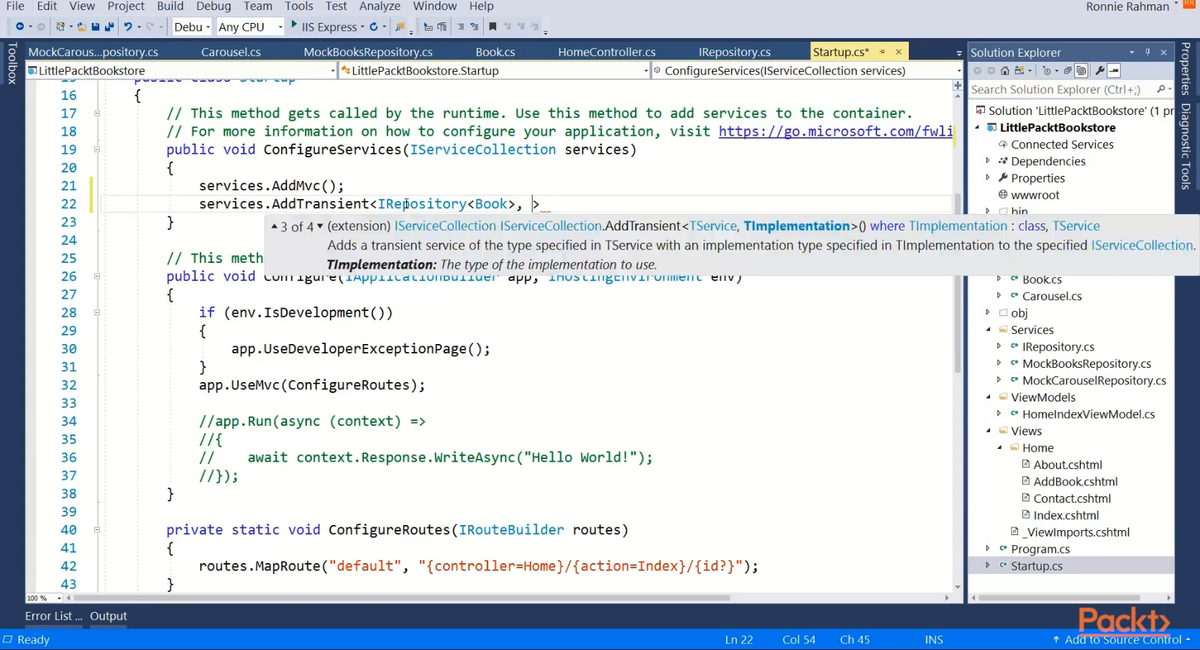This screenshot has width=1200, height=650.
Task: Expand the Startup.cs tree node
Action: (988, 566)
